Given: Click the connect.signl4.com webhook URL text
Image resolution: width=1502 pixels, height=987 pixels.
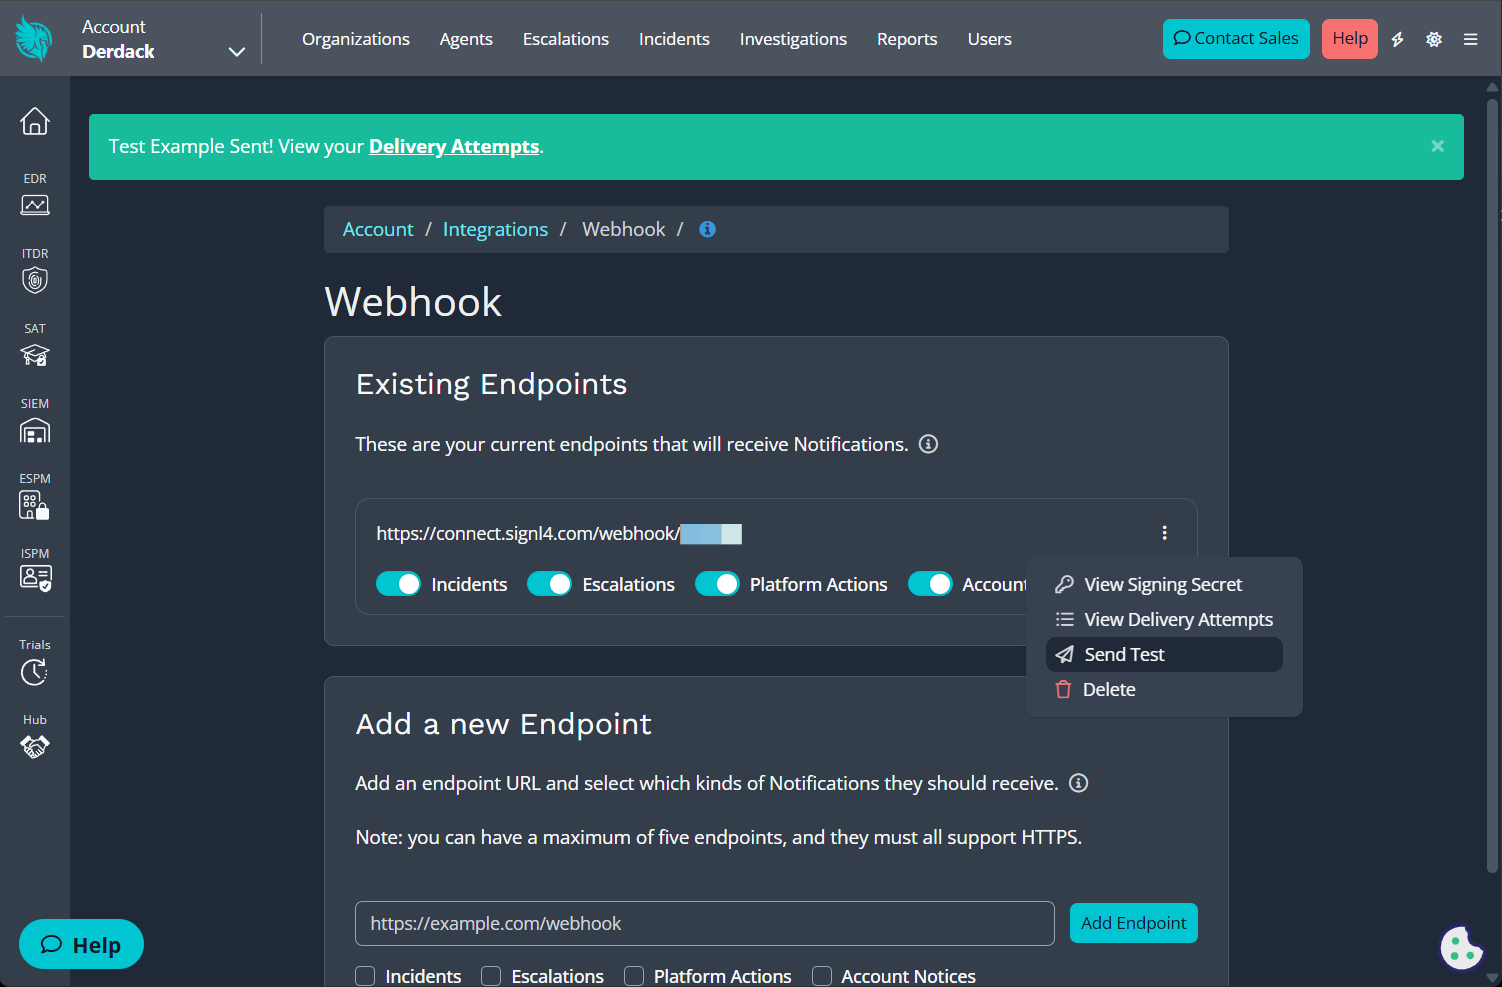Looking at the screenshot, I should click(x=558, y=533).
